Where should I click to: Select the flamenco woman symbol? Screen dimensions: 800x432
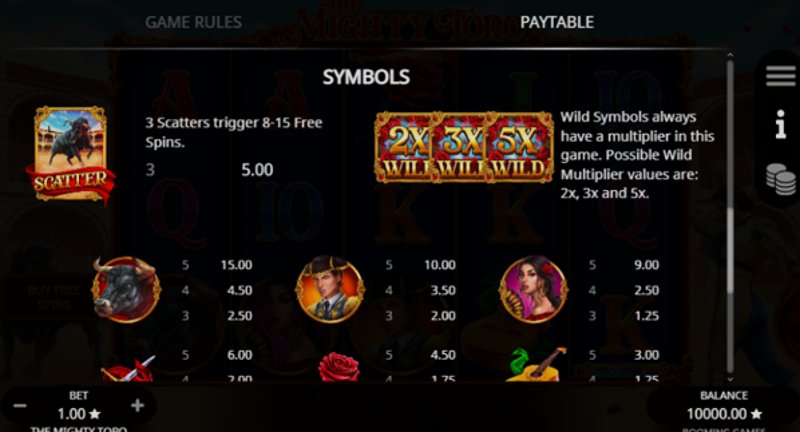click(x=533, y=289)
